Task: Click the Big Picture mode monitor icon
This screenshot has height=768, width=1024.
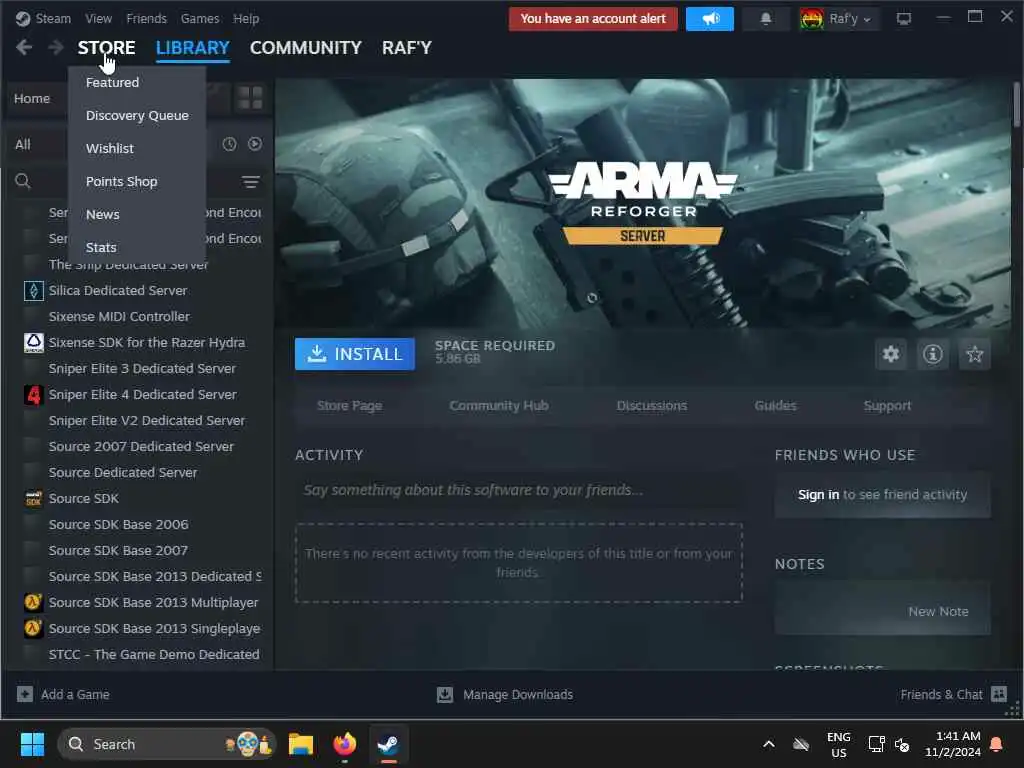Action: (904, 19)
